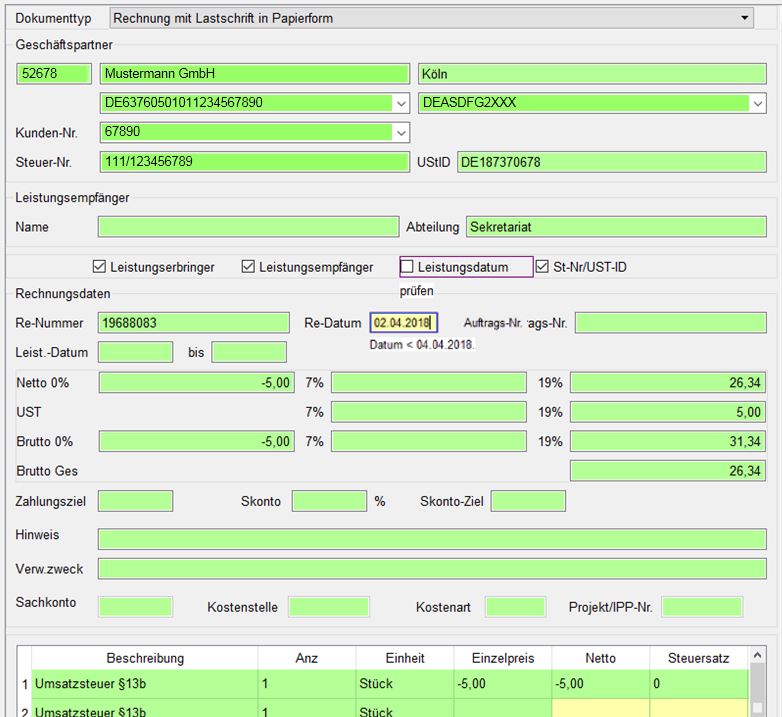Click the Kostenart field
Viewport: 782px width, 717px height.
pos(516,607)
